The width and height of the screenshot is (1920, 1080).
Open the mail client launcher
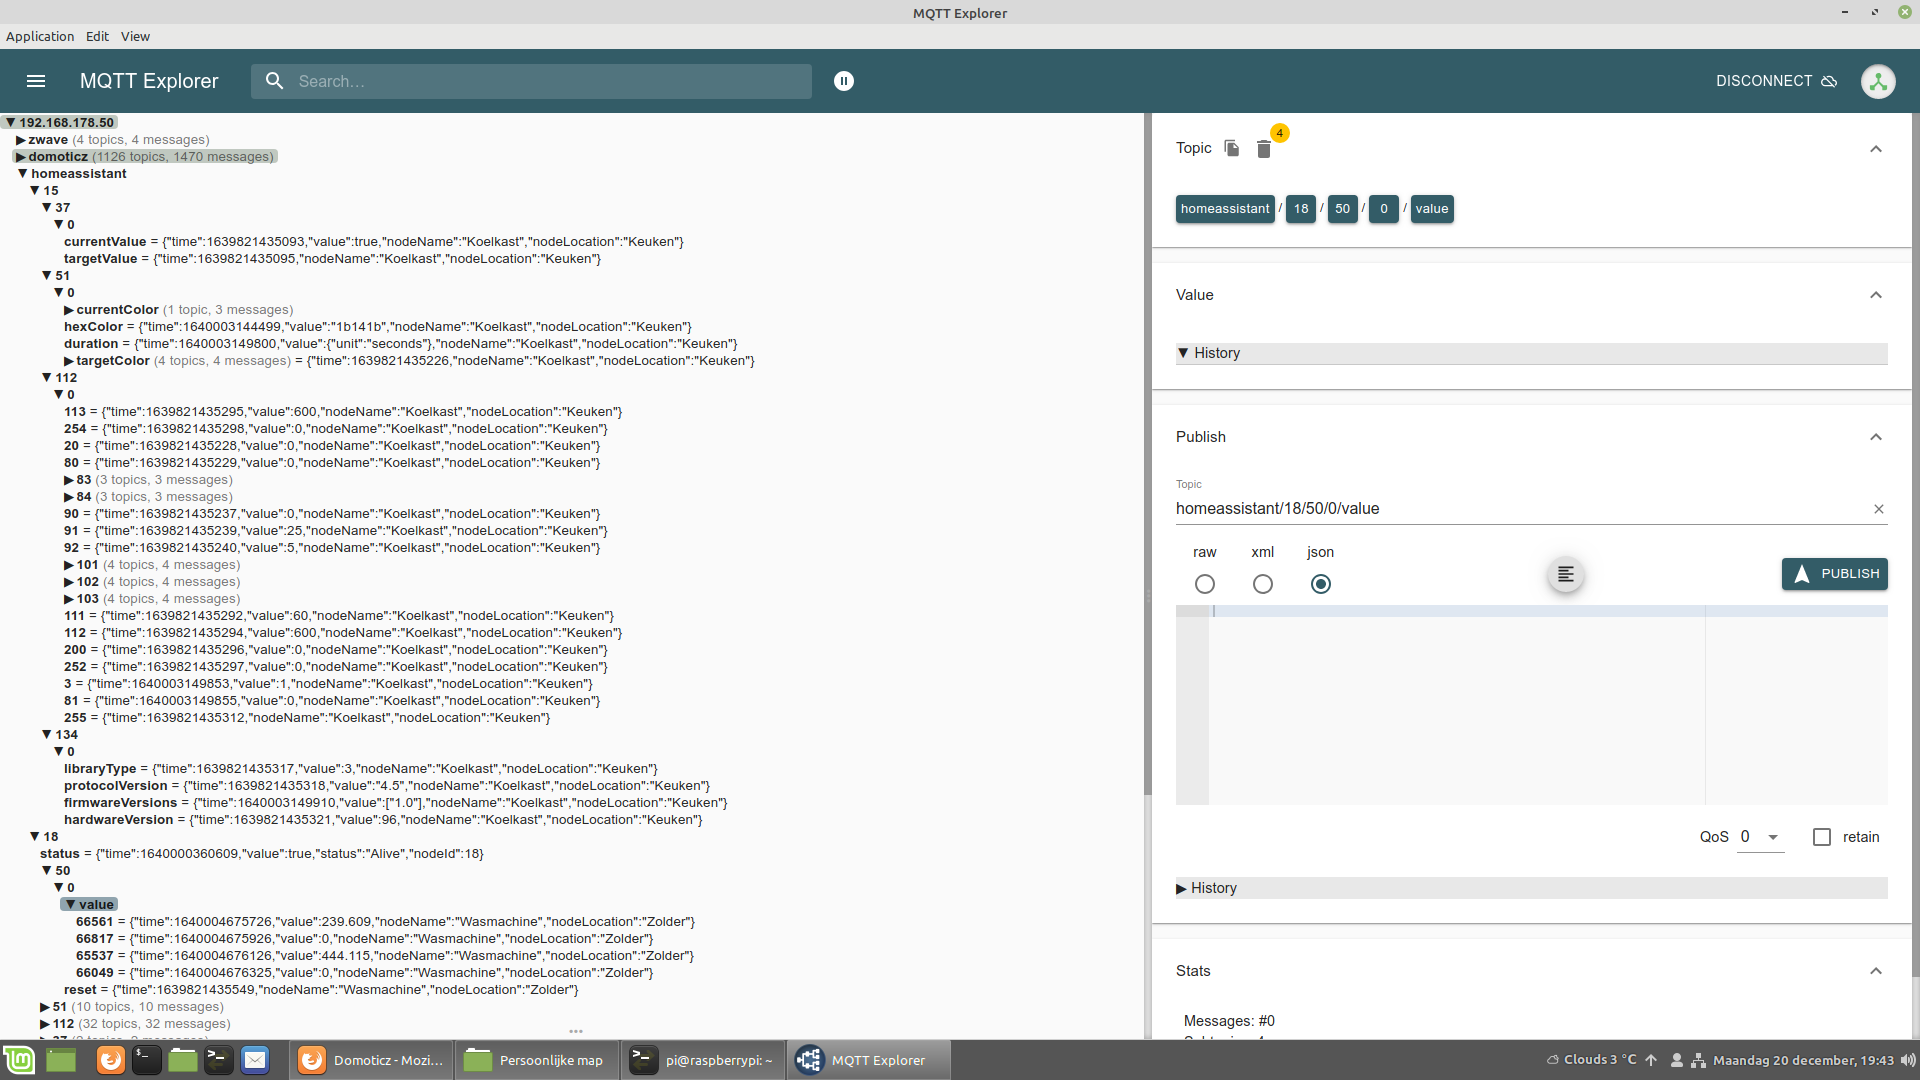255,1060
